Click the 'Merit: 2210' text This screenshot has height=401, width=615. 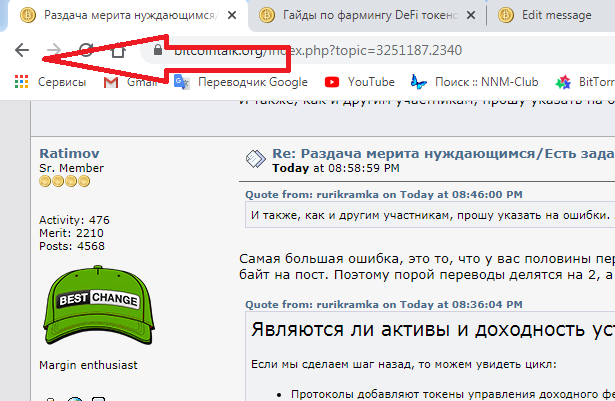[71, 233]
